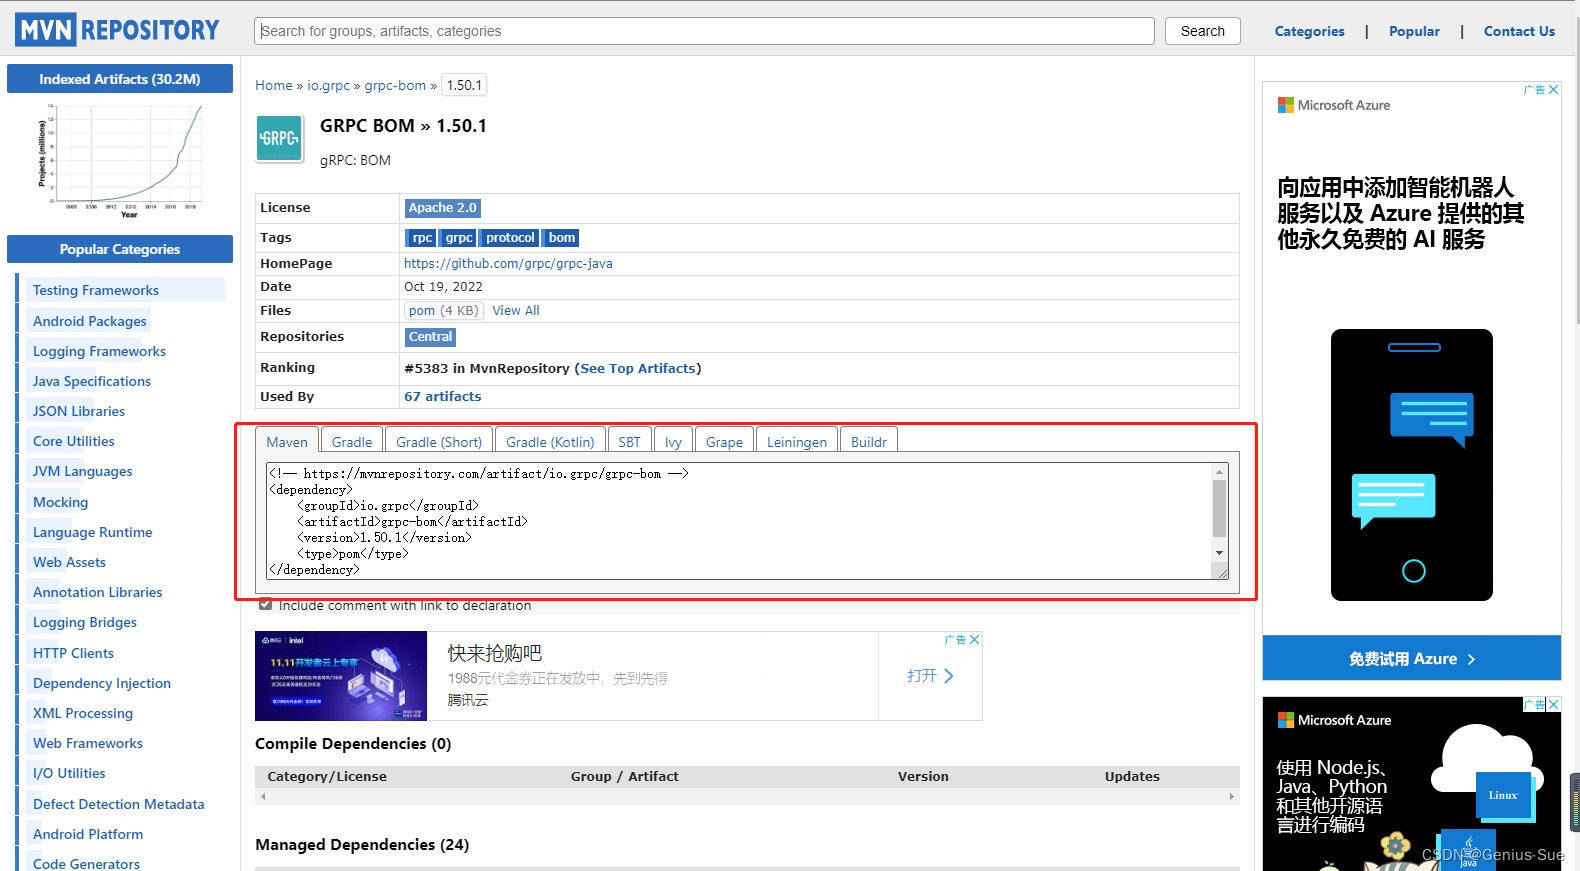Close the top Microsoft Azure ad
Viewport: 1580px width, 871px height.
pos(1553,90)
